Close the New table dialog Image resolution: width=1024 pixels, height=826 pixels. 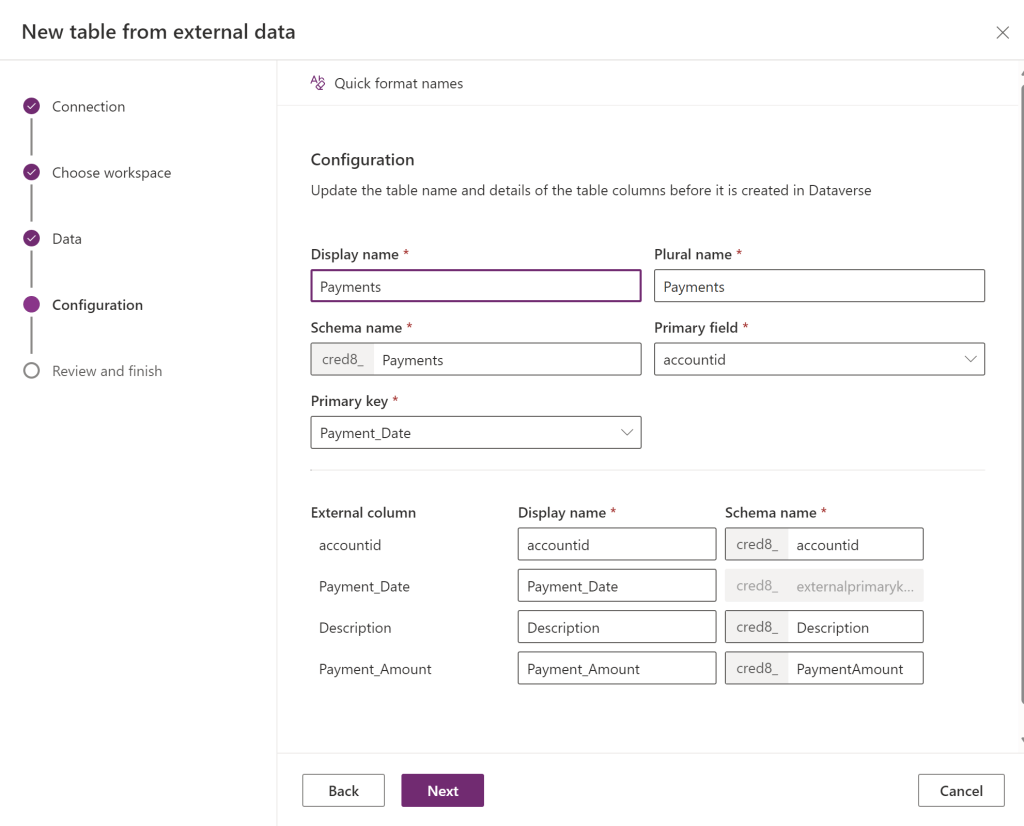pos(1002,32)
